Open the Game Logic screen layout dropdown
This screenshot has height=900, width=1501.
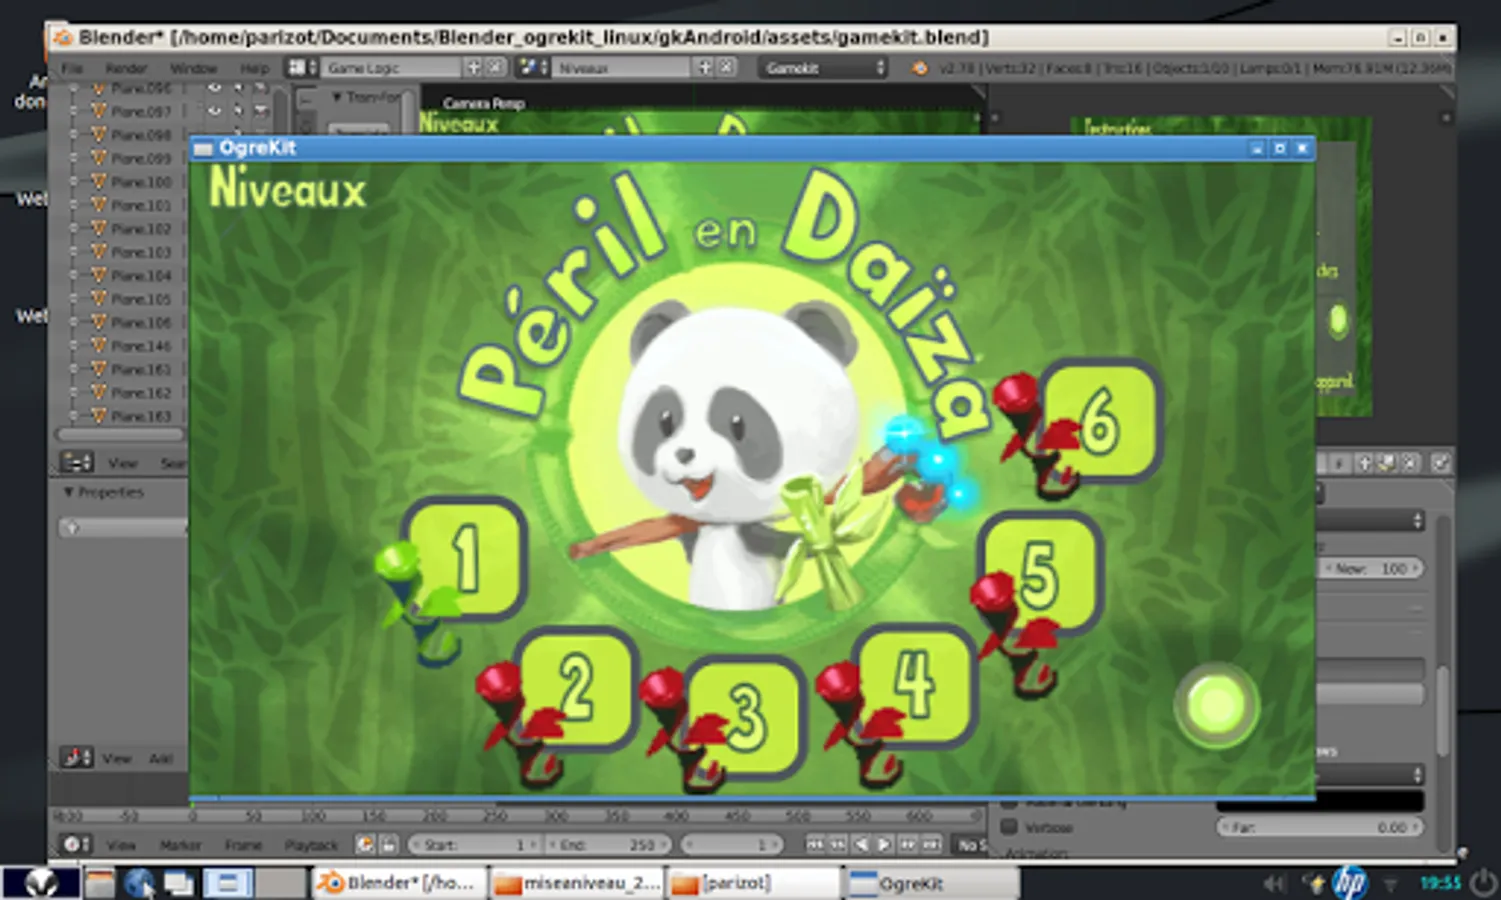click(392, 68)
